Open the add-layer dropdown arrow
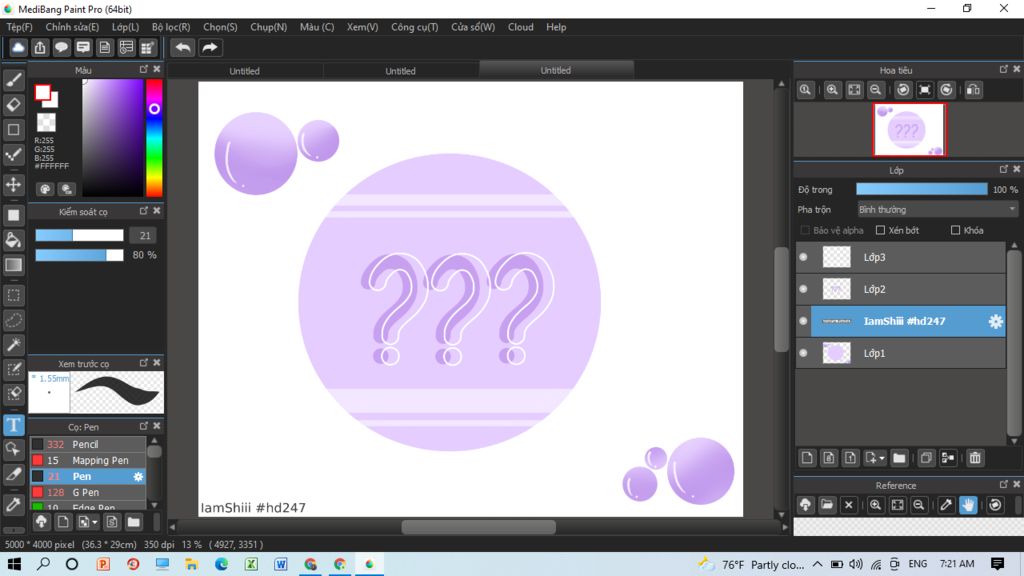This screenshot has height=576, width=1024. (882, 458)
